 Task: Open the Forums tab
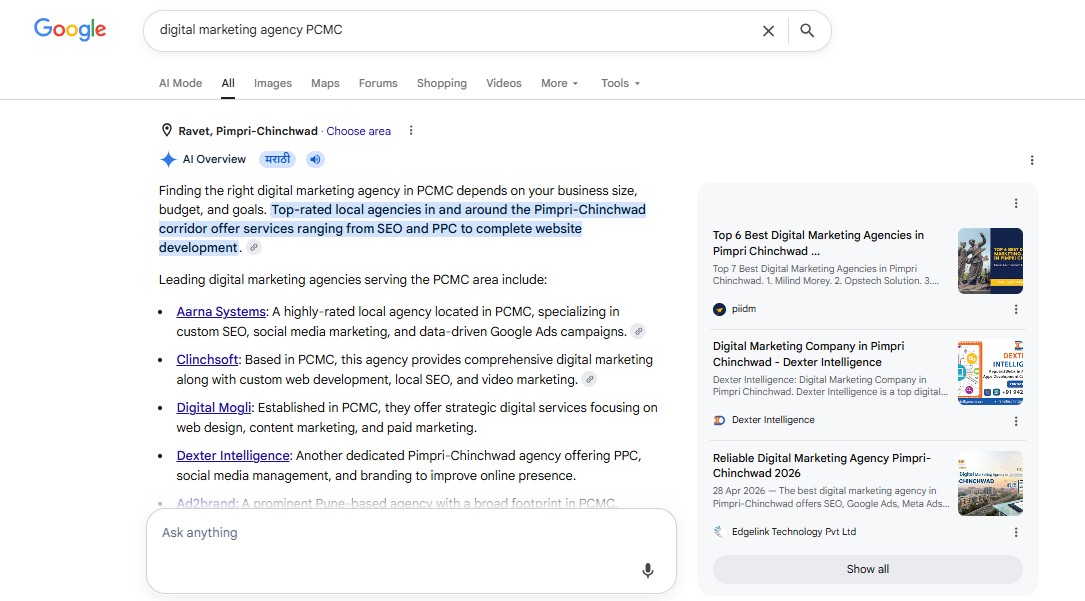pyautogui.click(x=378, y=83)
